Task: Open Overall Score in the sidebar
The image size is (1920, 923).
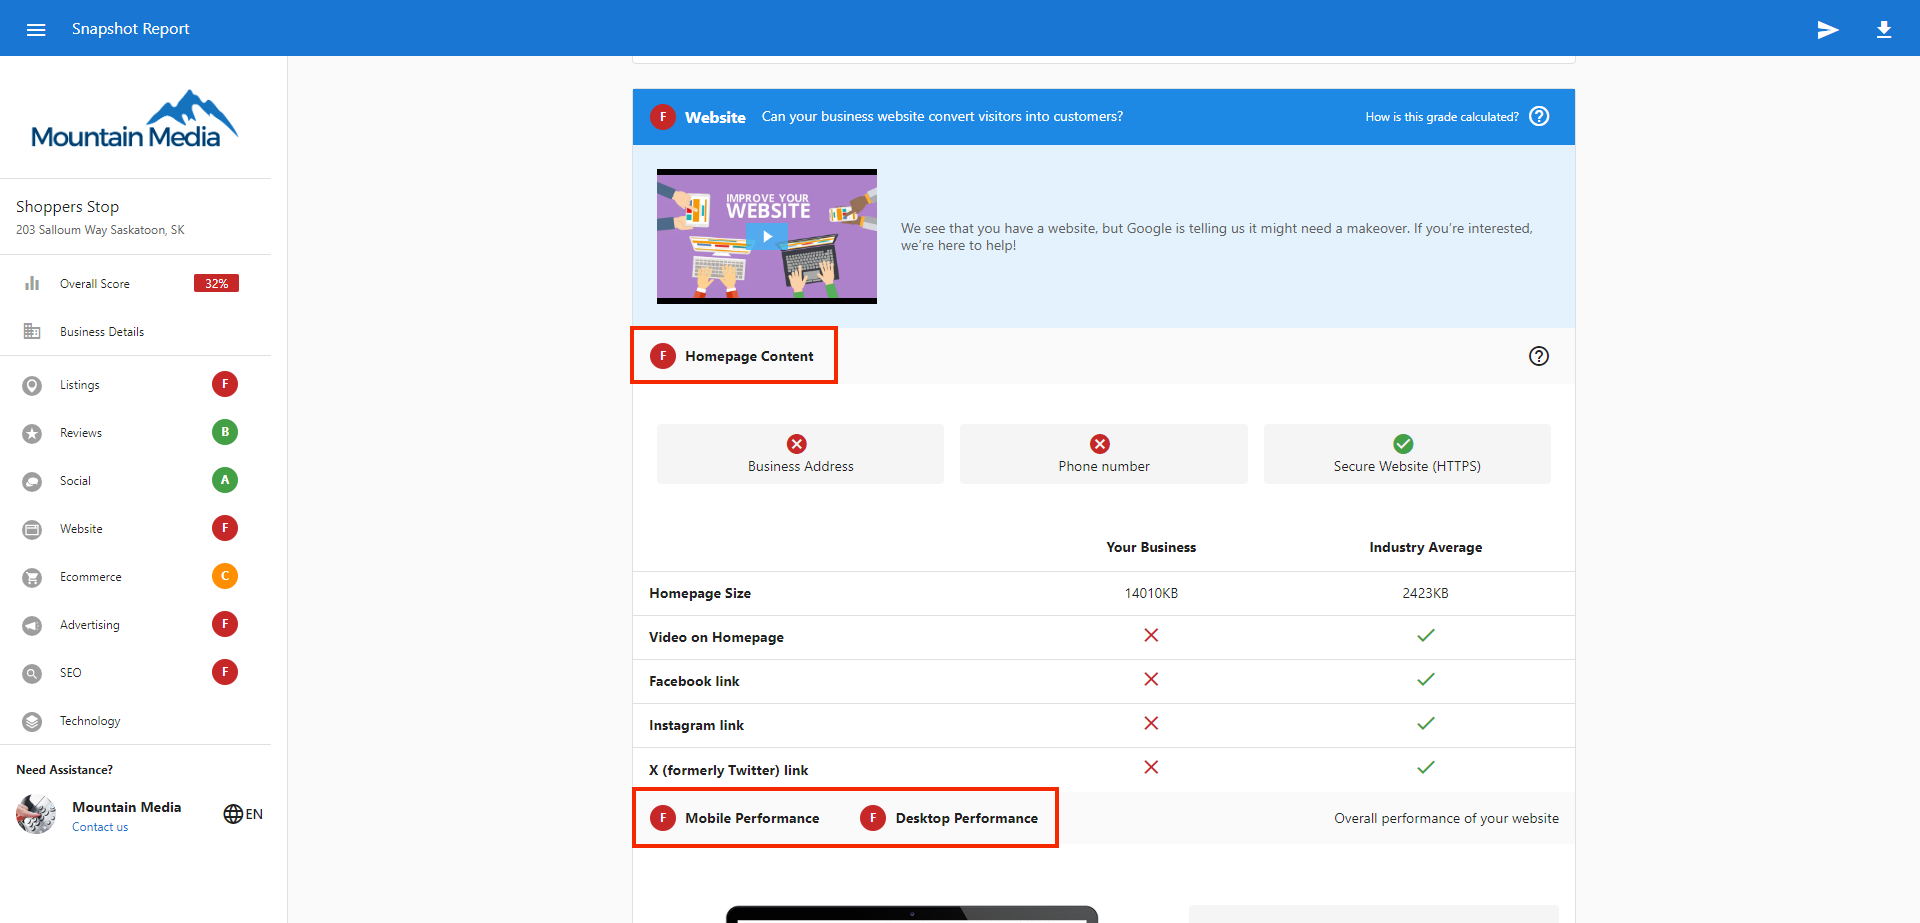Action: coord(95,284)
